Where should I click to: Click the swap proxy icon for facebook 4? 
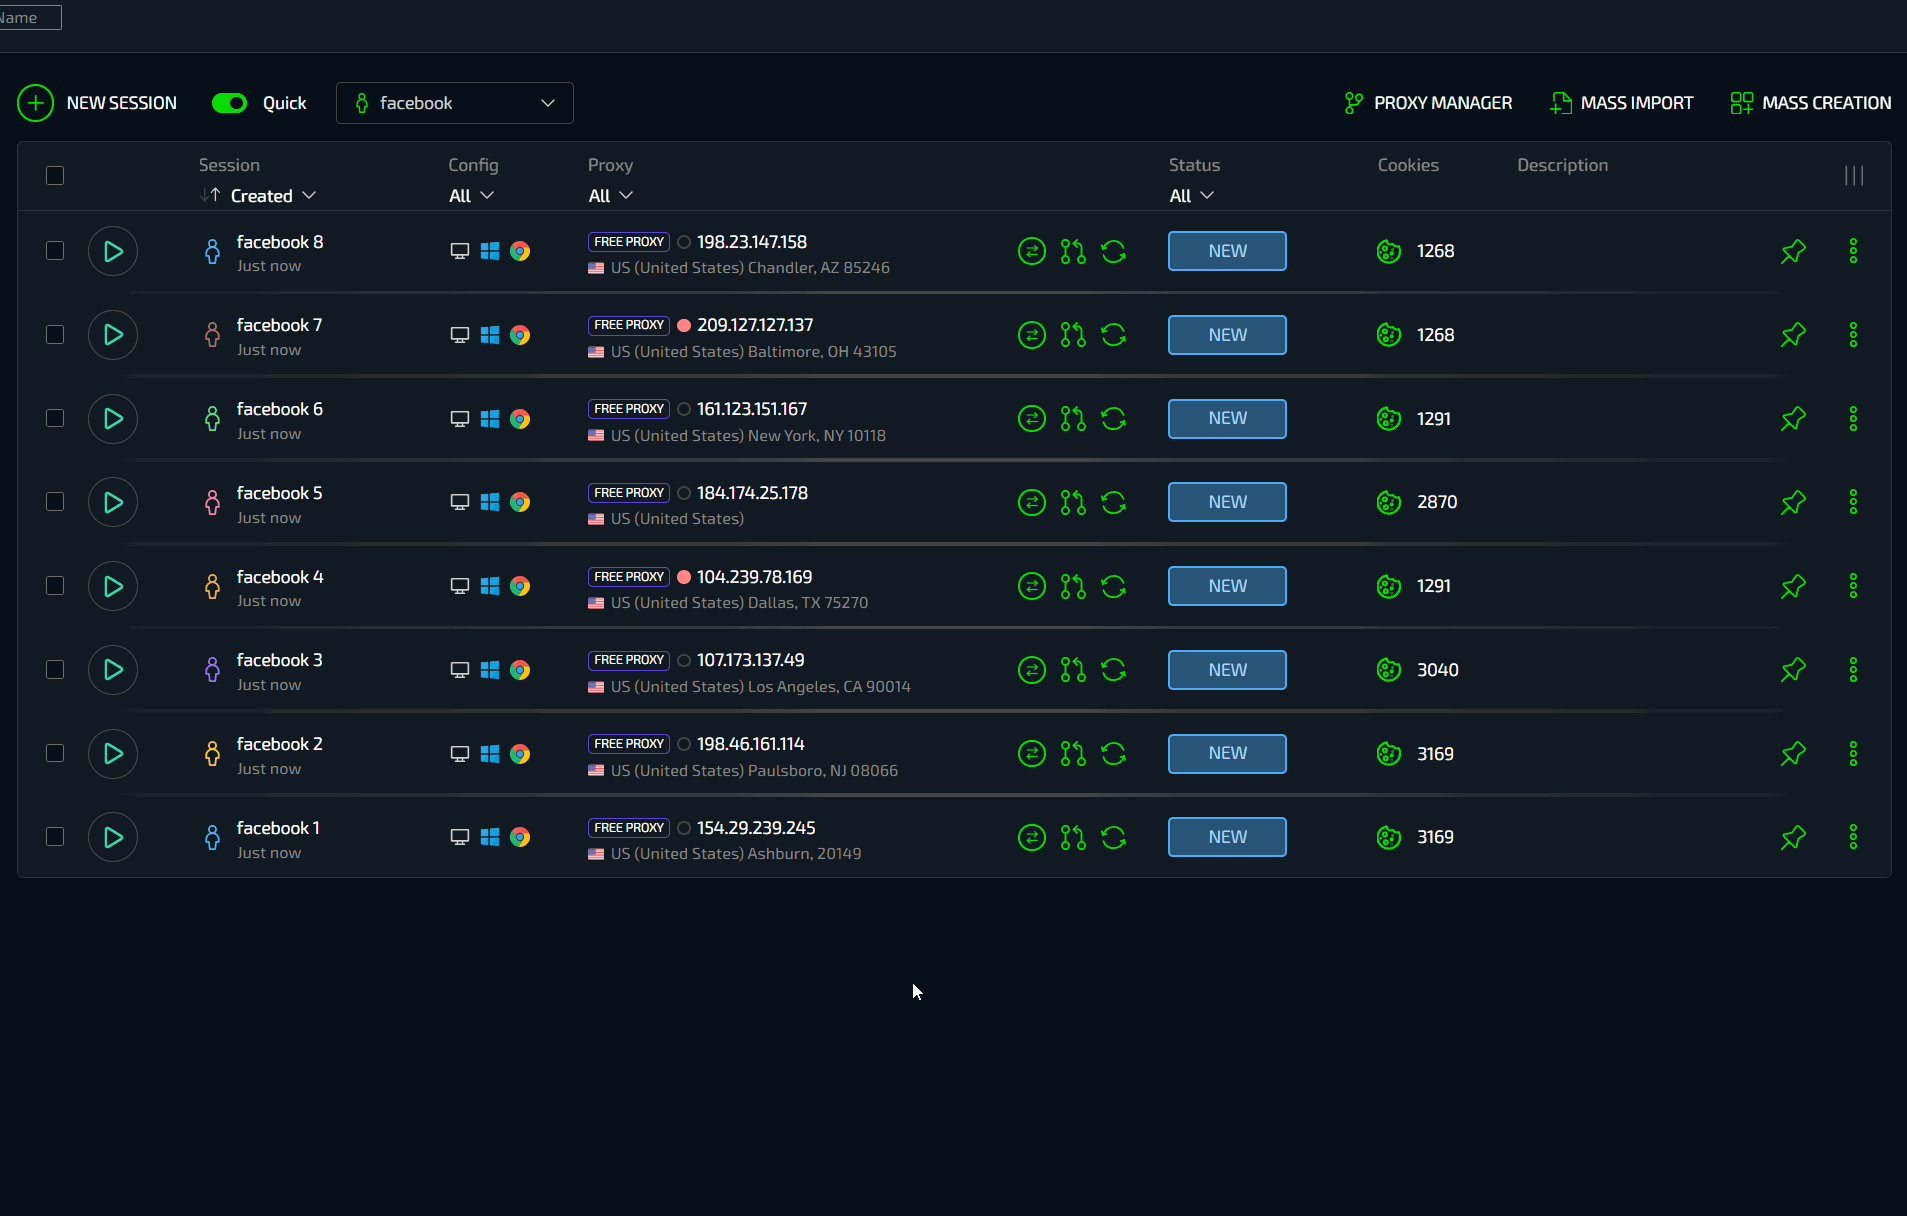pyautogui.click(x=1031, y=586)
